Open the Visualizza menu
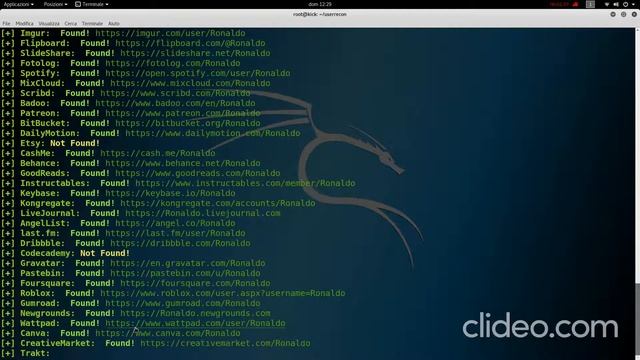 [x=49, y=24]
